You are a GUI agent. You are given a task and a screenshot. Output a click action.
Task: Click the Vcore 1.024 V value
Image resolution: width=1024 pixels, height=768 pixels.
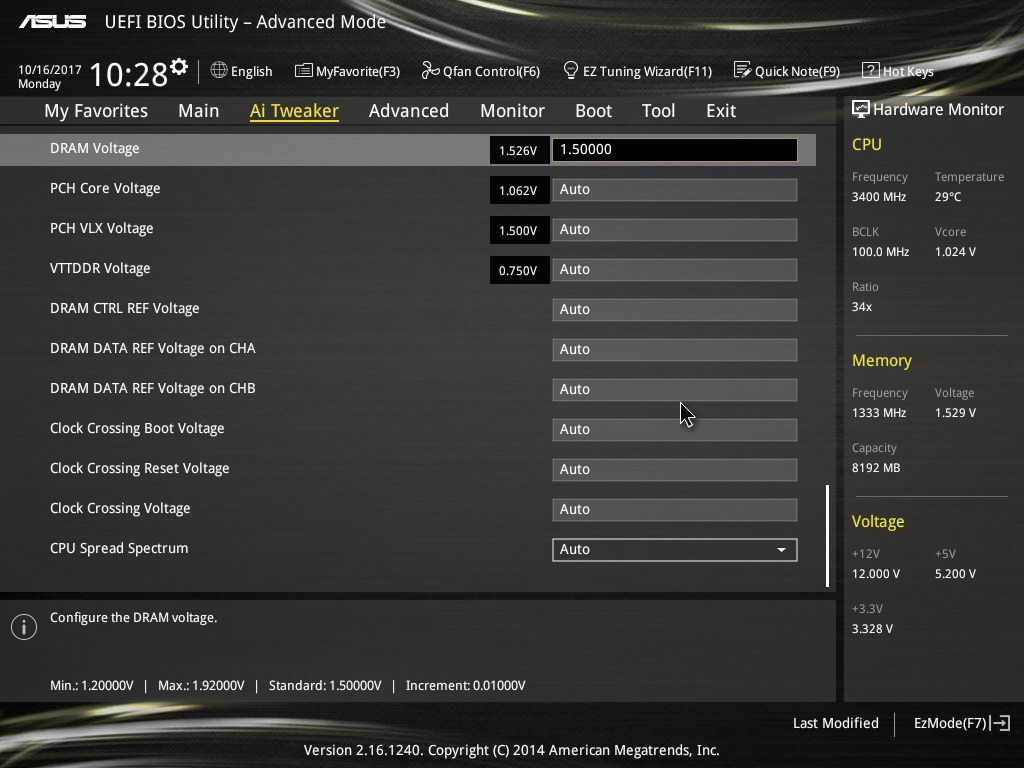(955, 251)
